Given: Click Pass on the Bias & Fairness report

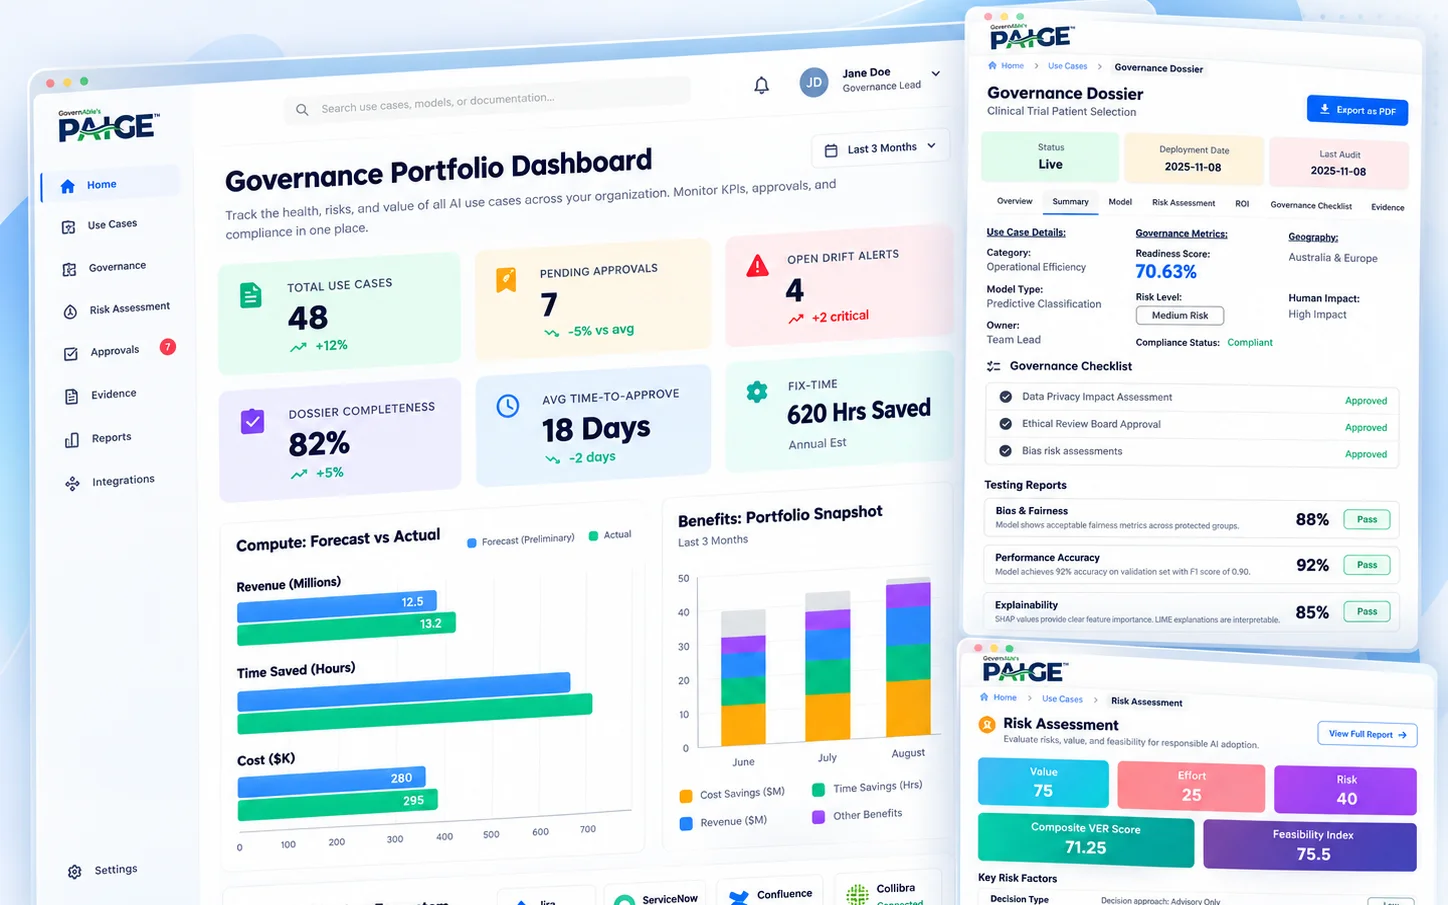Looking at the screenshot, I should pyautogui.click(x=1367, y=520).
